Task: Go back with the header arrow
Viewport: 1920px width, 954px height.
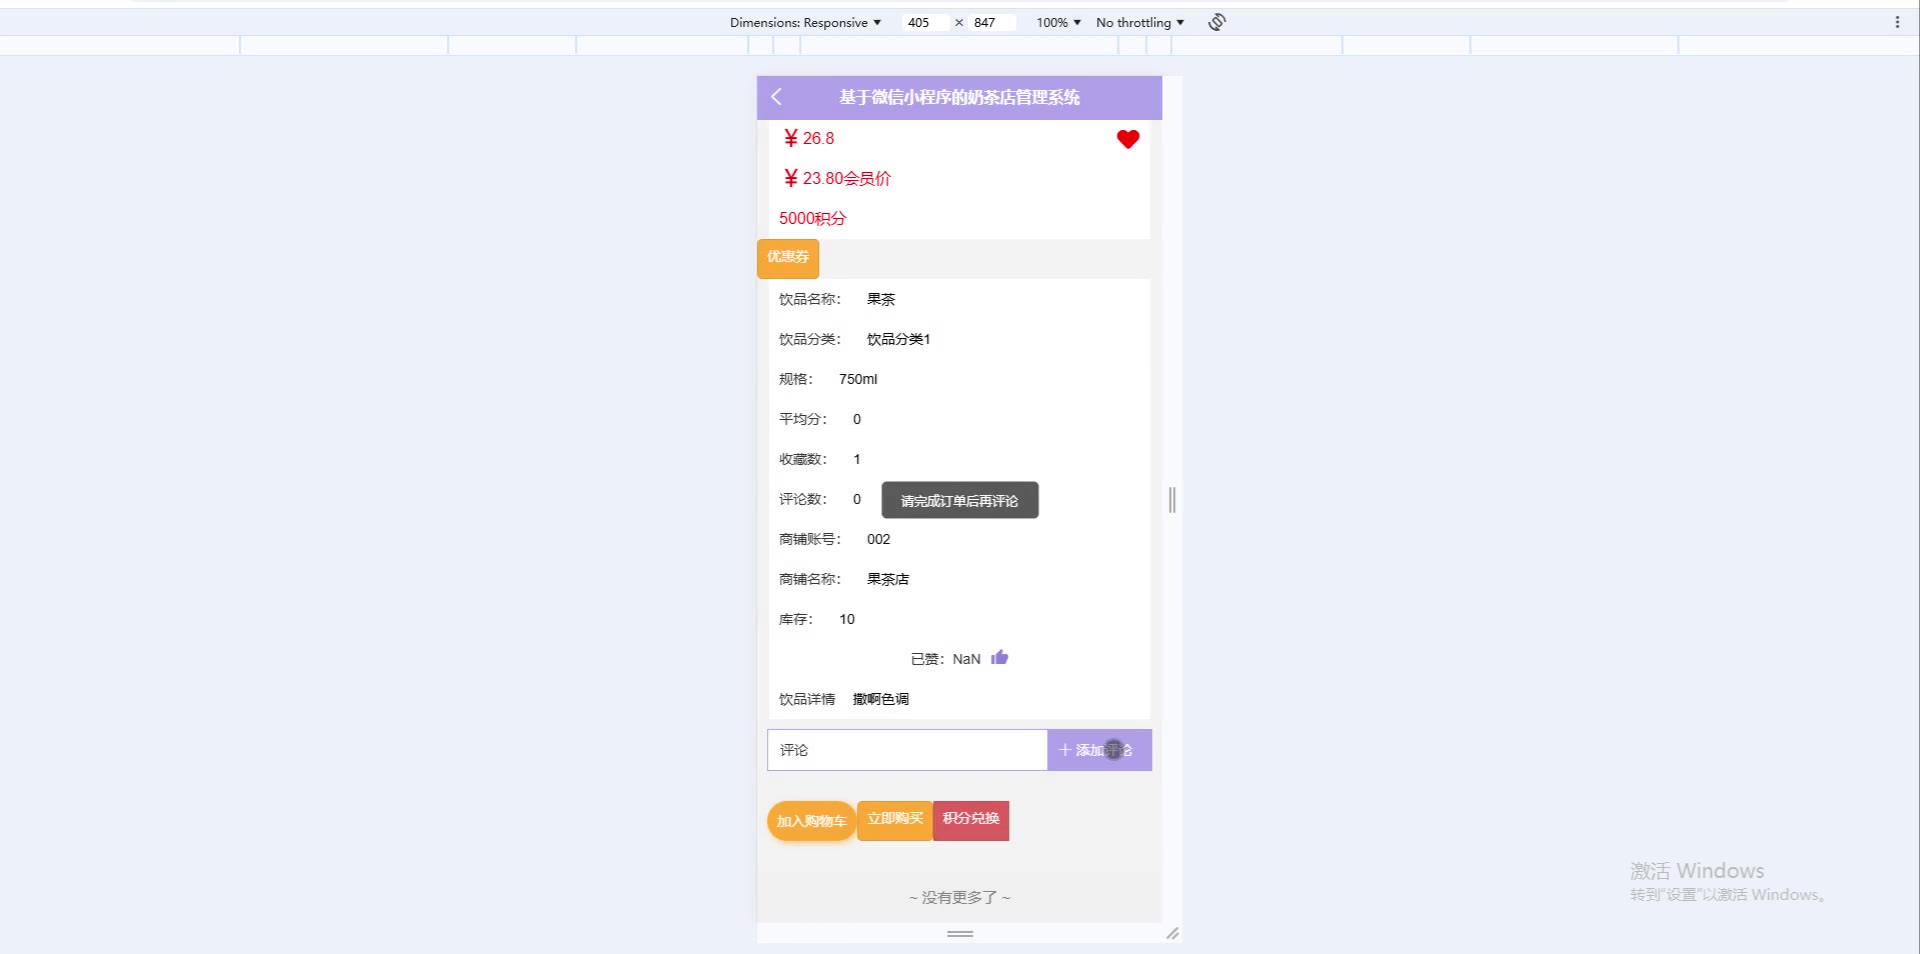Action: pyautogui.click(x=776, y=97)
